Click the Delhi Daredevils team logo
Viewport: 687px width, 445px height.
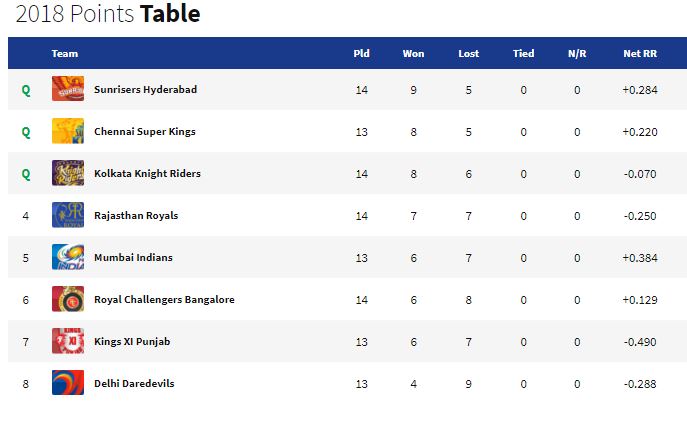68,382
